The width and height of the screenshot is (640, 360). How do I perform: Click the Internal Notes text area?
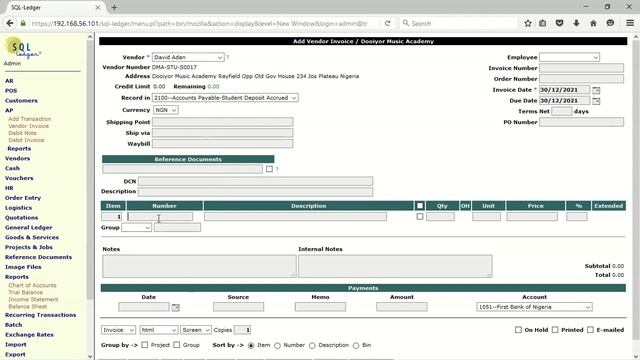[x=395, y=266]
